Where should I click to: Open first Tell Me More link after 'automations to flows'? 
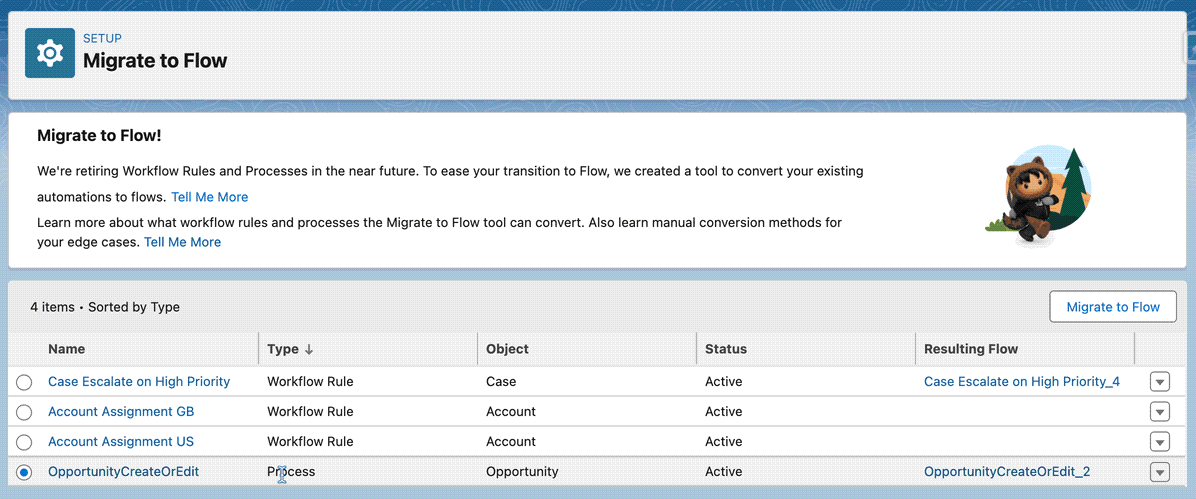pos(210,197)
